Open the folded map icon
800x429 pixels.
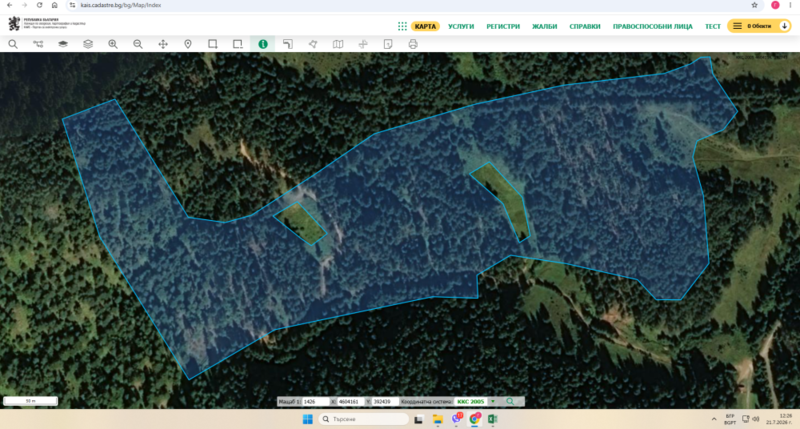338,44
